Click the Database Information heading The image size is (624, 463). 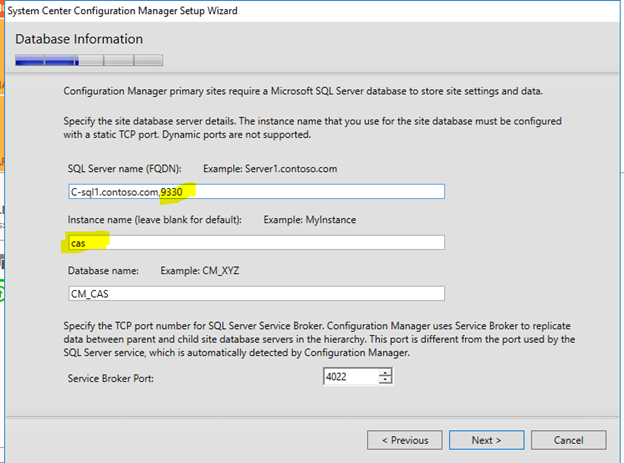click(x=79, y=39)
